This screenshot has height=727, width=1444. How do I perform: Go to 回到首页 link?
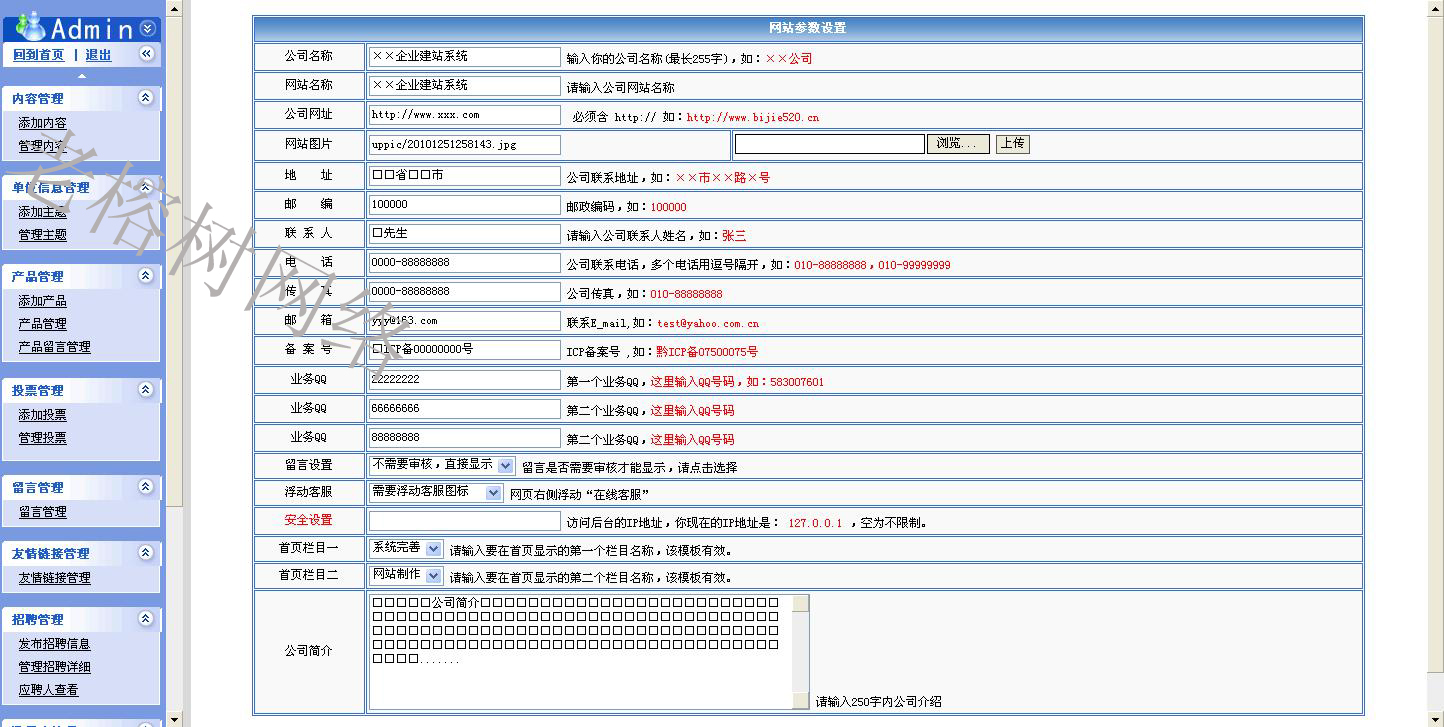coord(39,55)
